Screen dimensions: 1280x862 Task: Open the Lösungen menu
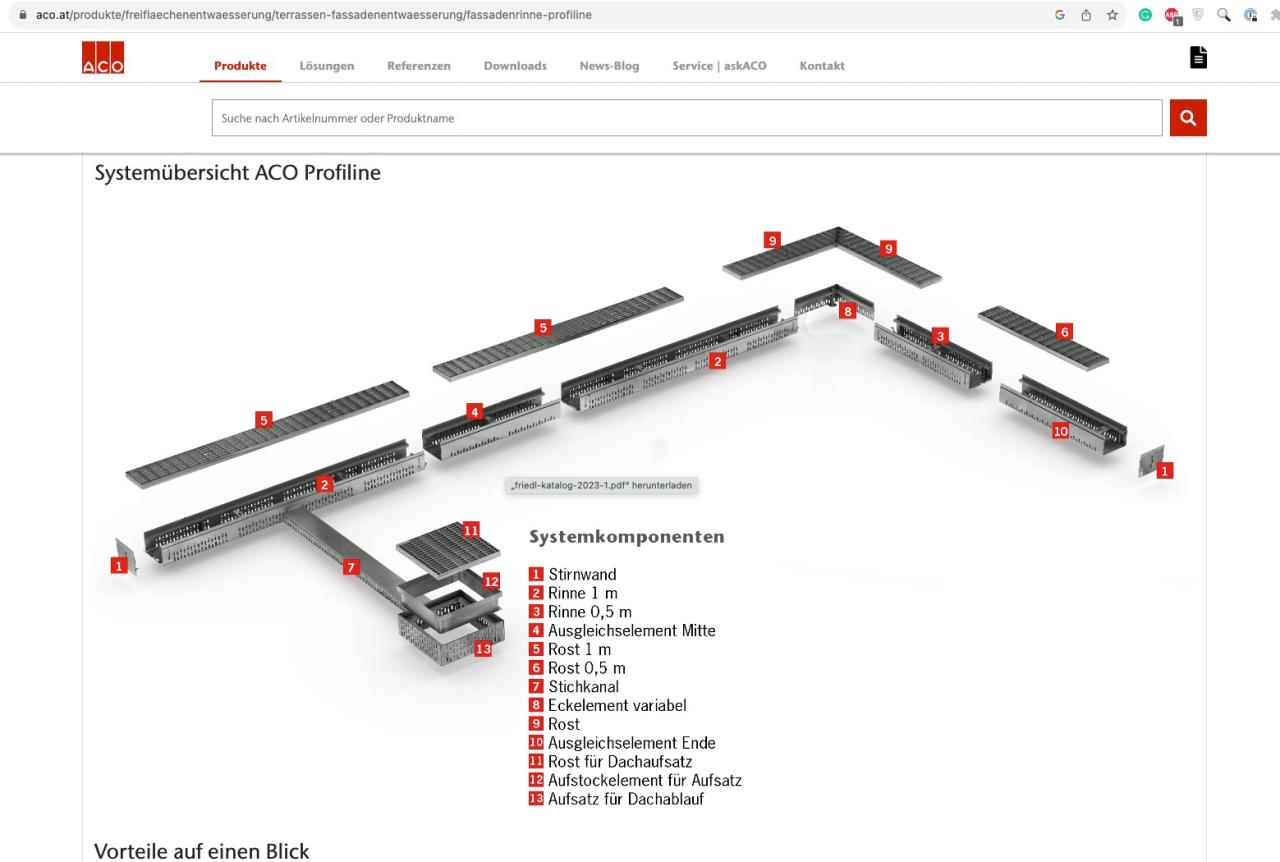[x=327, y=66]
